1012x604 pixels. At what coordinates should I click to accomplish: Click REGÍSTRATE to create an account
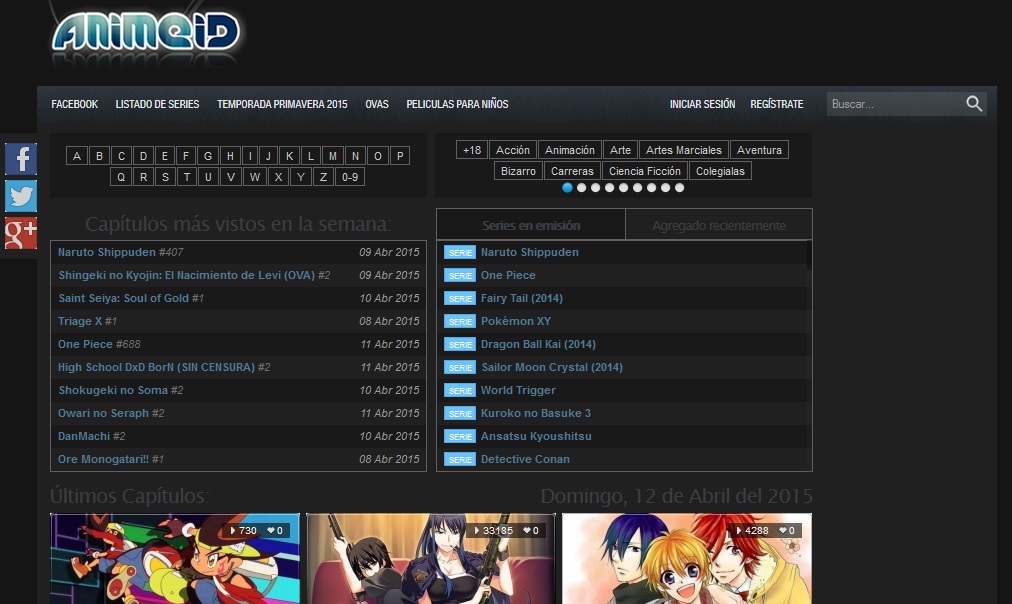(x=777, y=104)
